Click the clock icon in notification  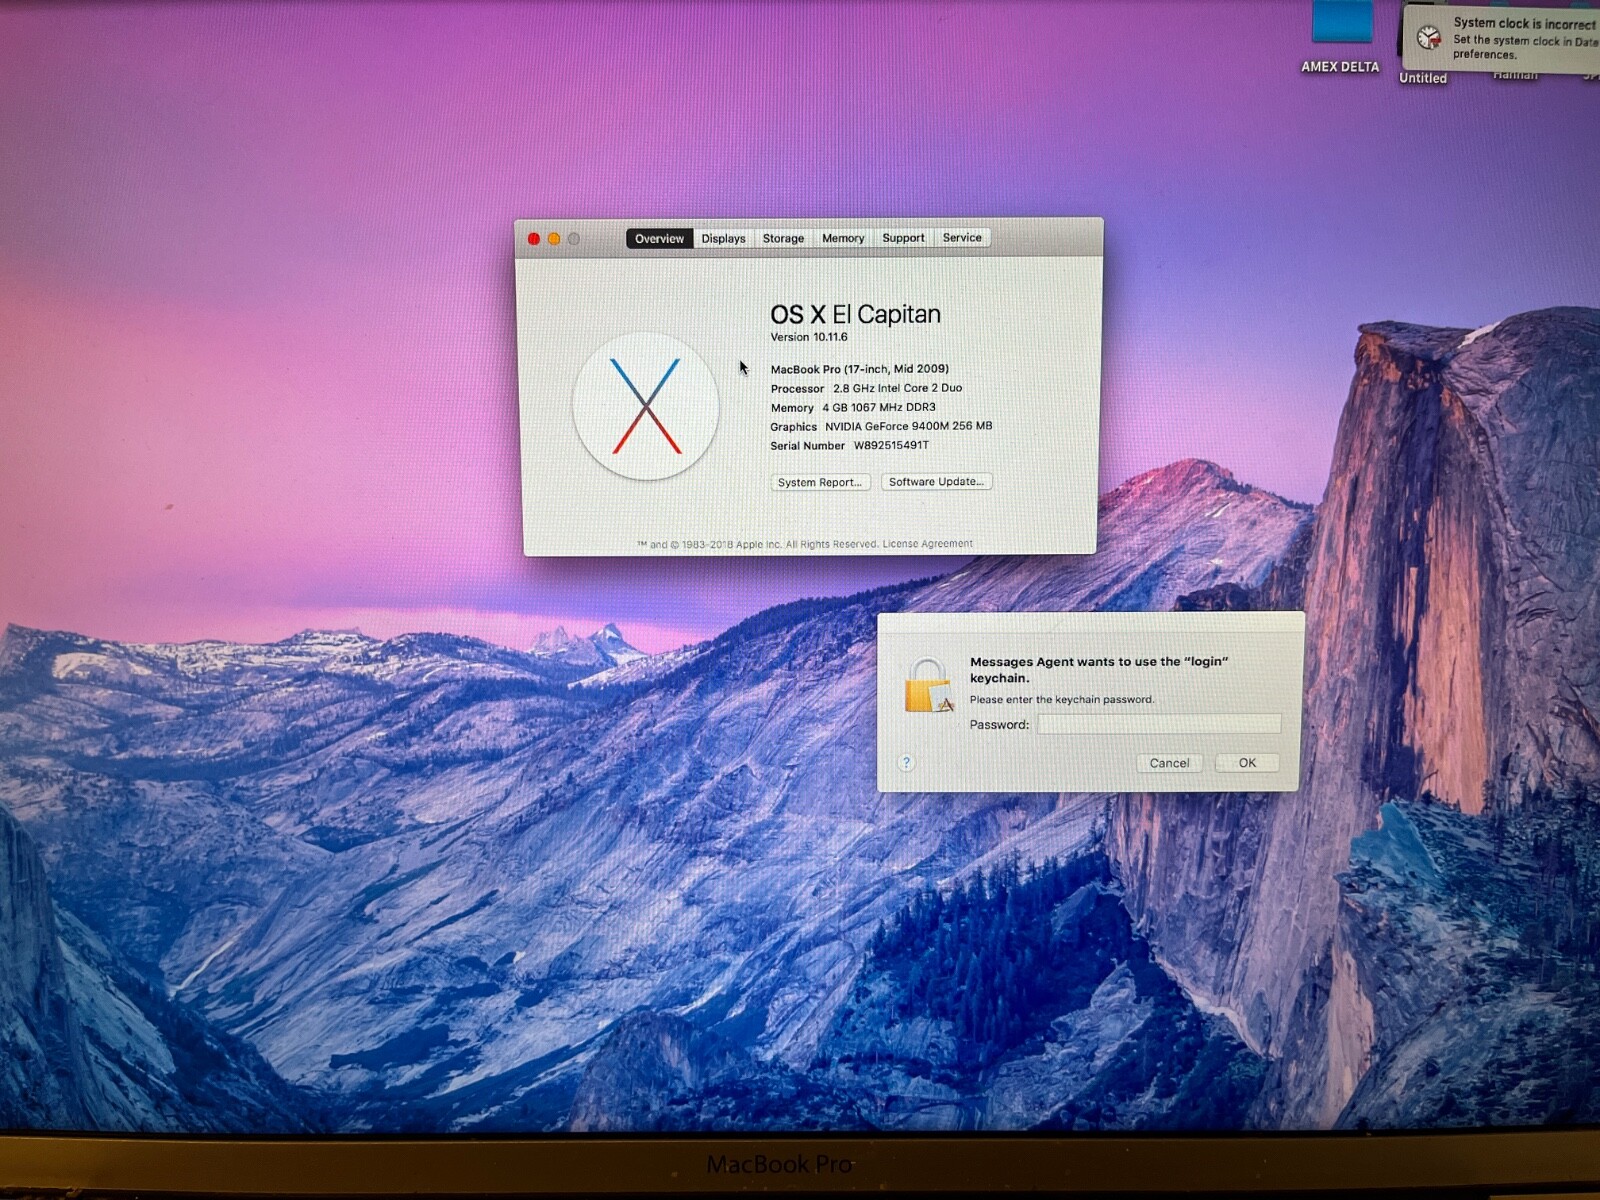pyautogui.click(x=1429, y=37)
